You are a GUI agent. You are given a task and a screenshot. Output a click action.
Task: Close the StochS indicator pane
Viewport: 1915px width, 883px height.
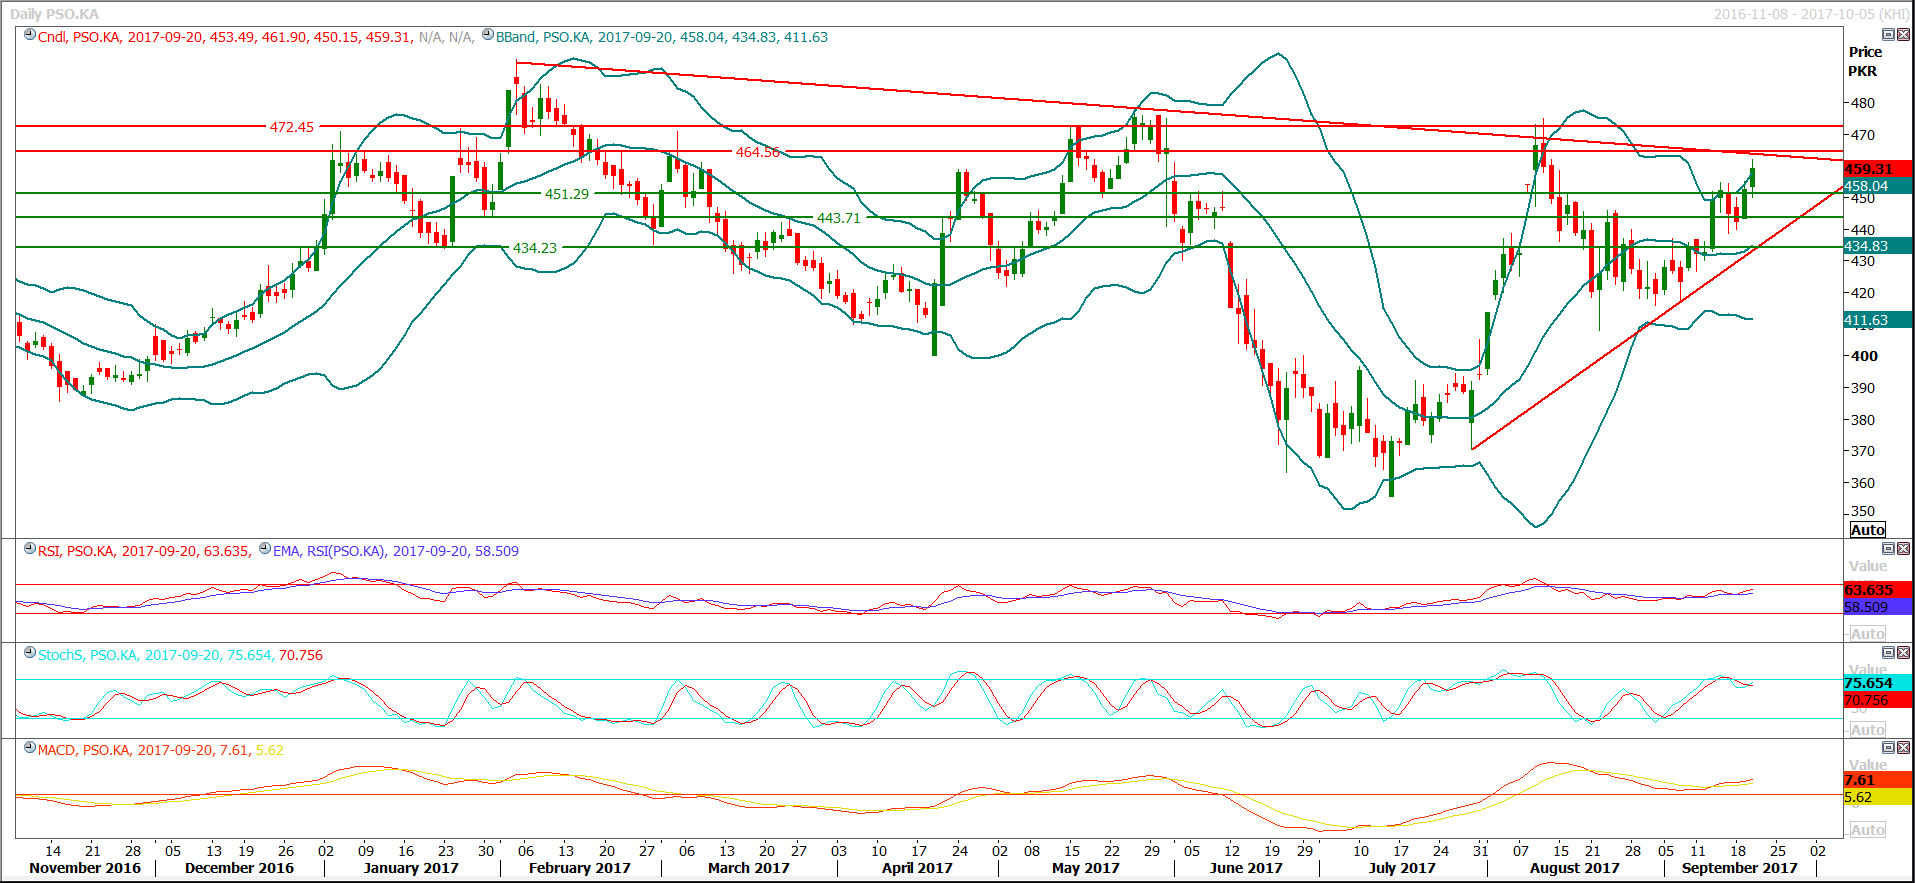1903,653
